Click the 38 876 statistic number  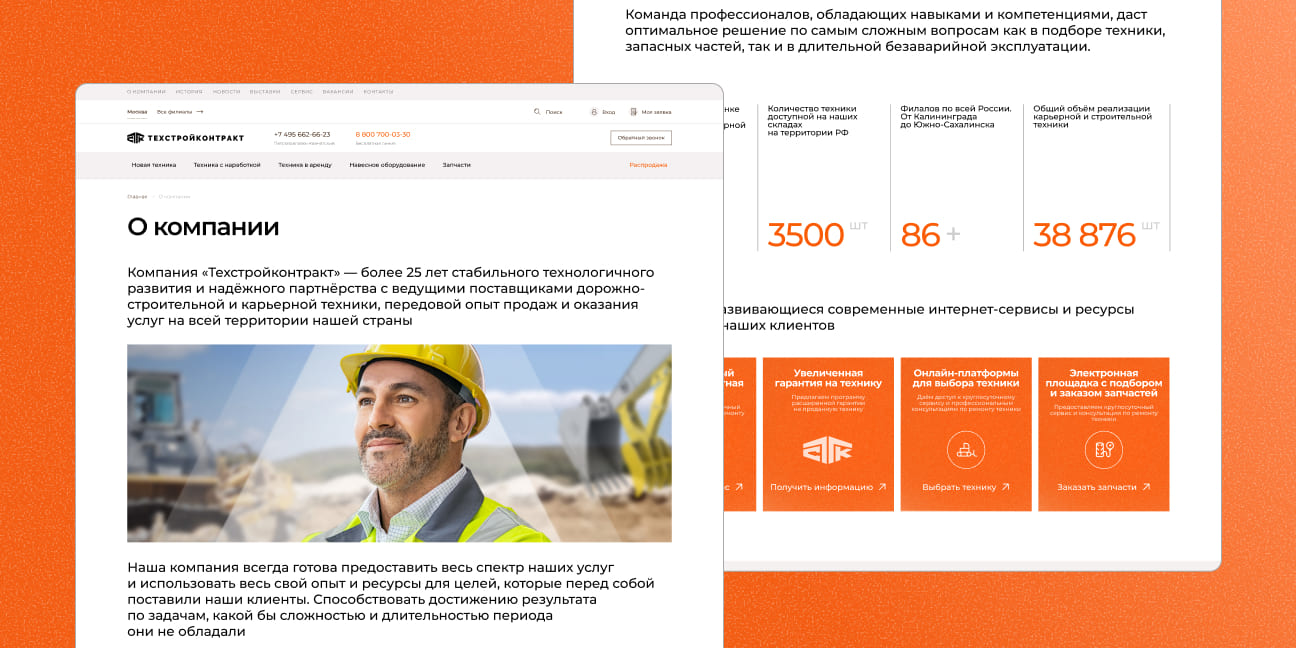click(x=1084, y=235)
